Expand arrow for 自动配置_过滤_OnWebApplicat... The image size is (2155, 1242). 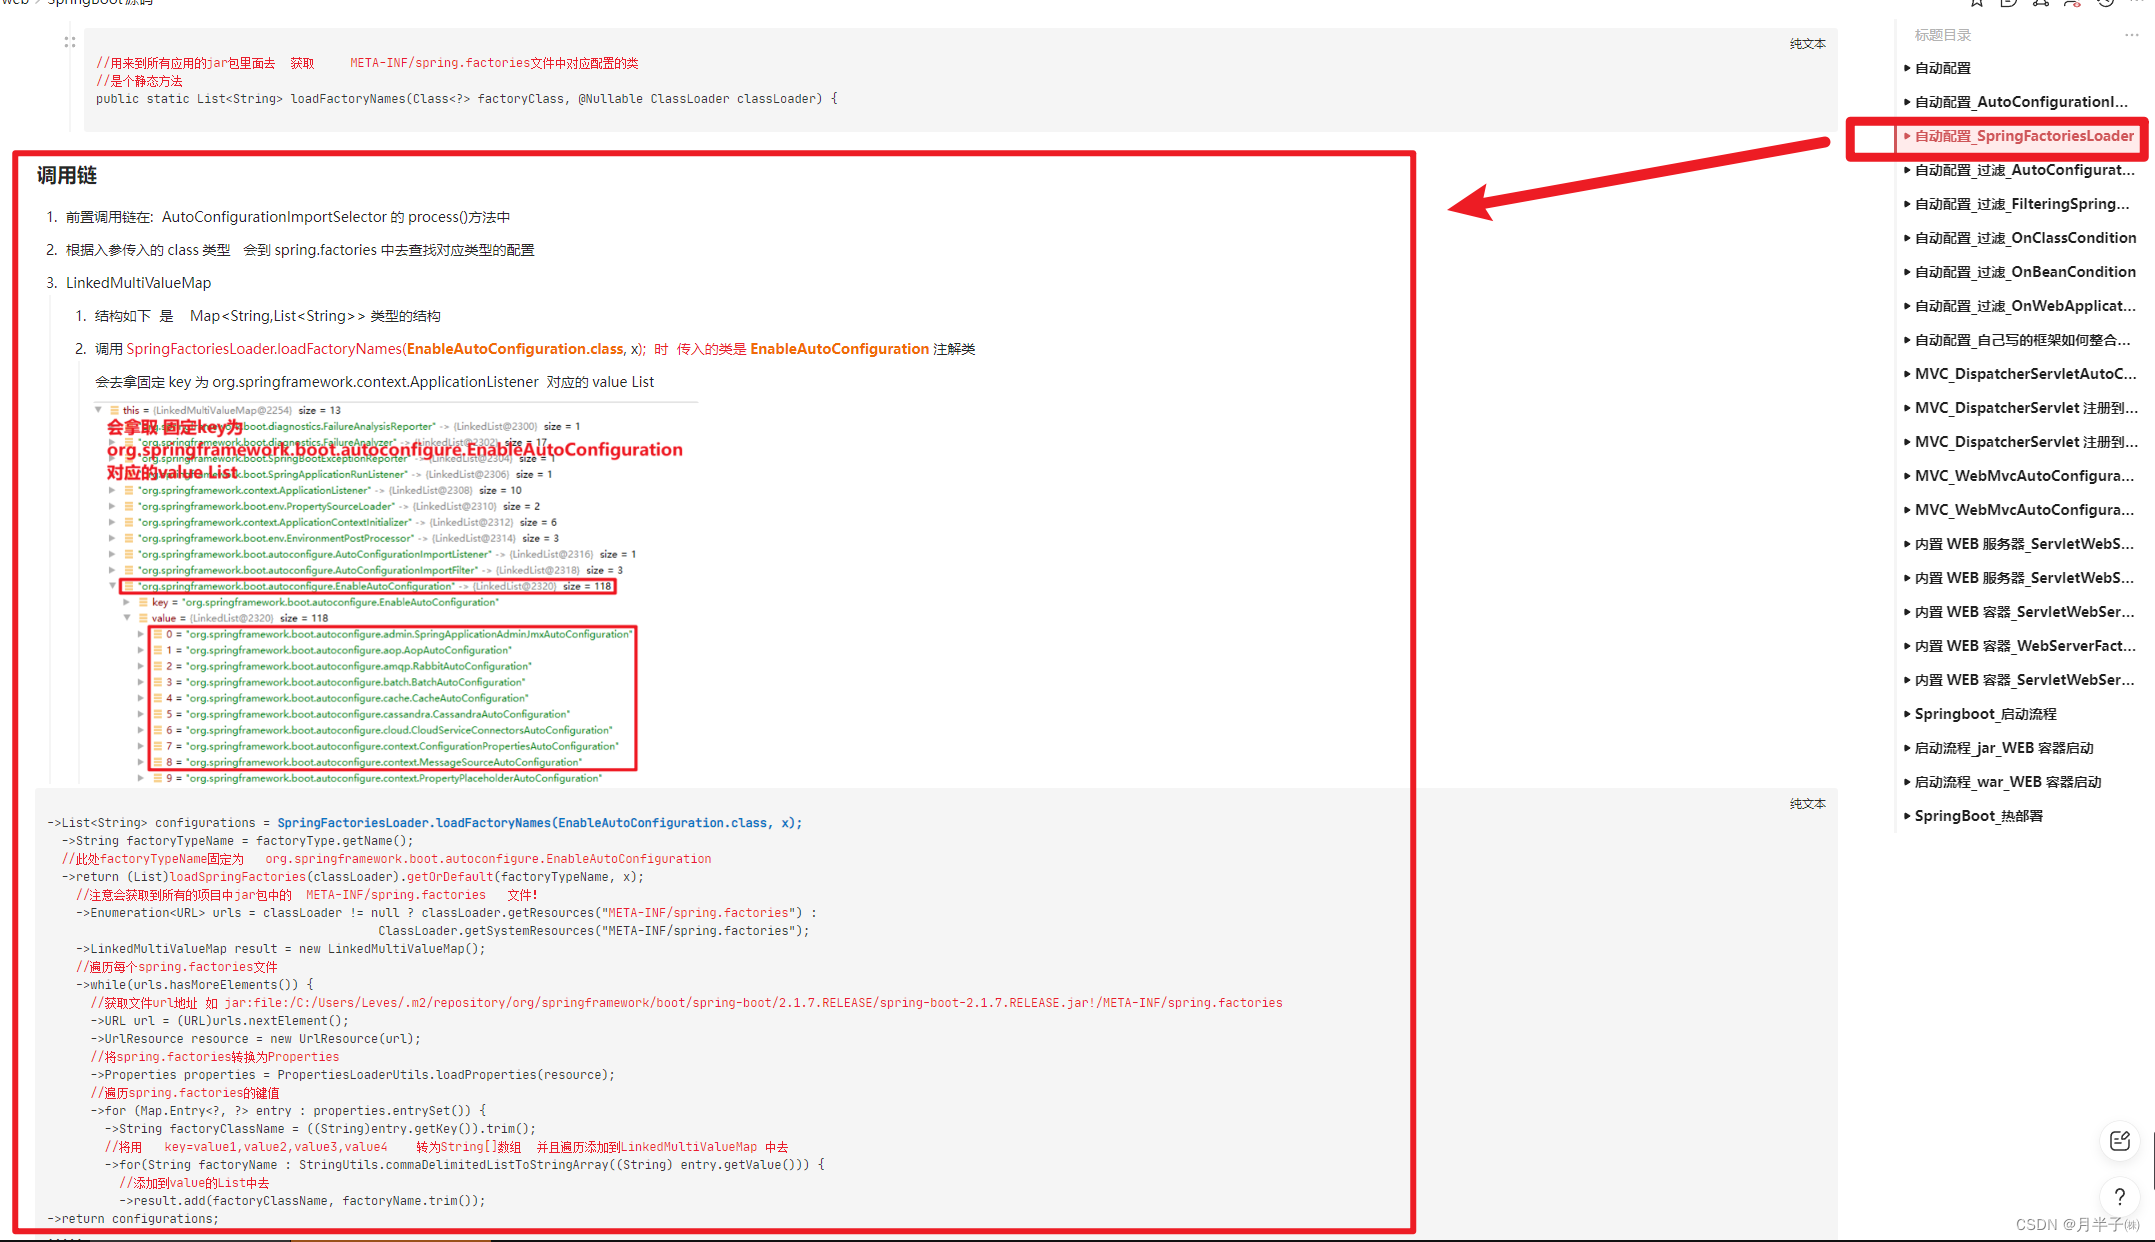1907,306
